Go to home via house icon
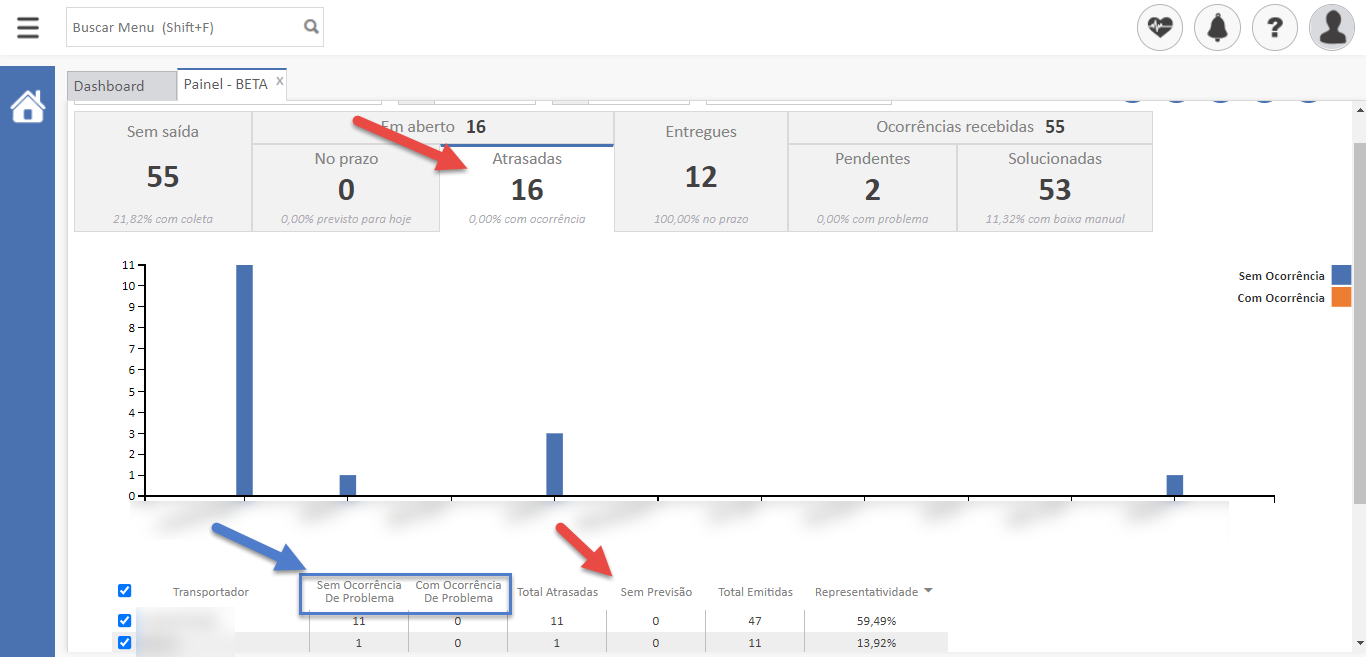The image size is (1366, 657). [x=28, y=106]
